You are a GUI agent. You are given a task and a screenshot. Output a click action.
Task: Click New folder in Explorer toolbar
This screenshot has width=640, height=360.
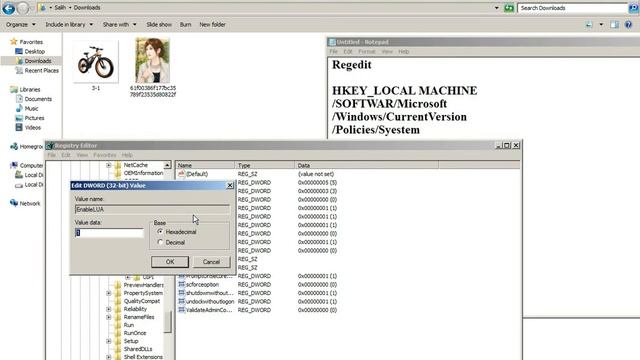click(x=212, y=24)
